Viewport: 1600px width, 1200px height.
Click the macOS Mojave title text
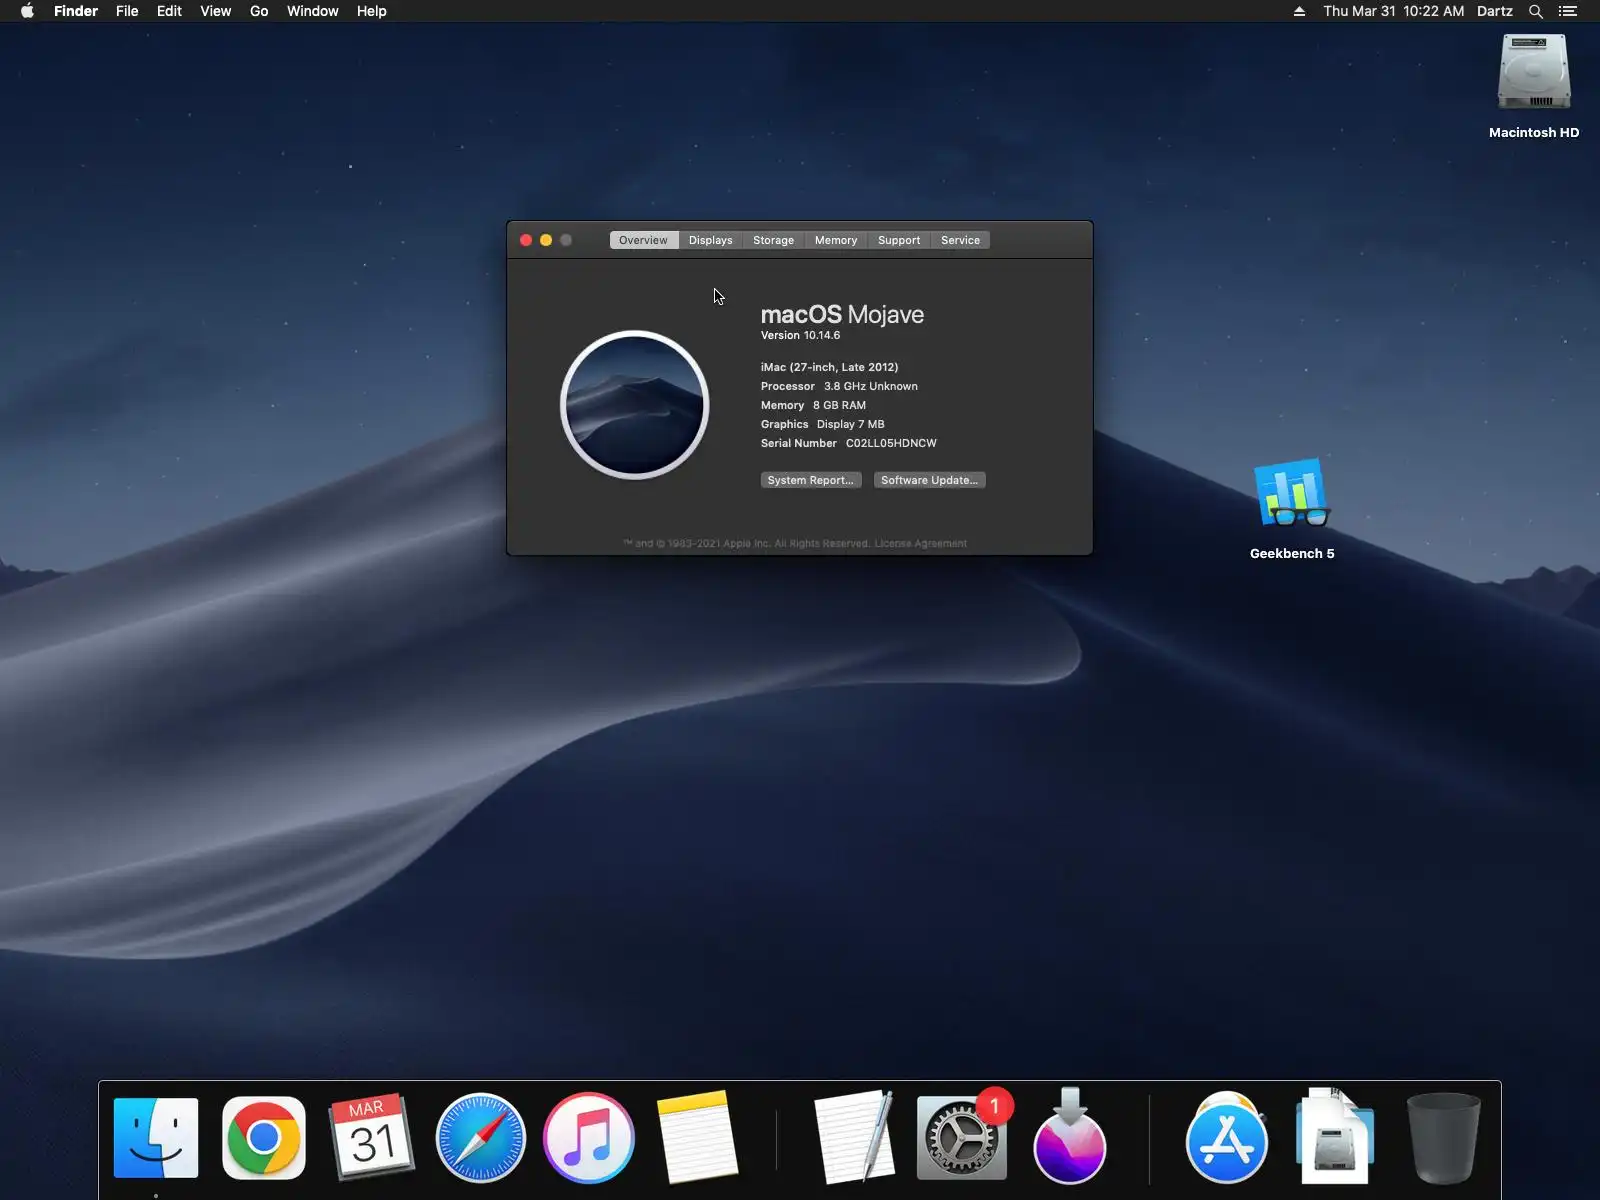842,314
